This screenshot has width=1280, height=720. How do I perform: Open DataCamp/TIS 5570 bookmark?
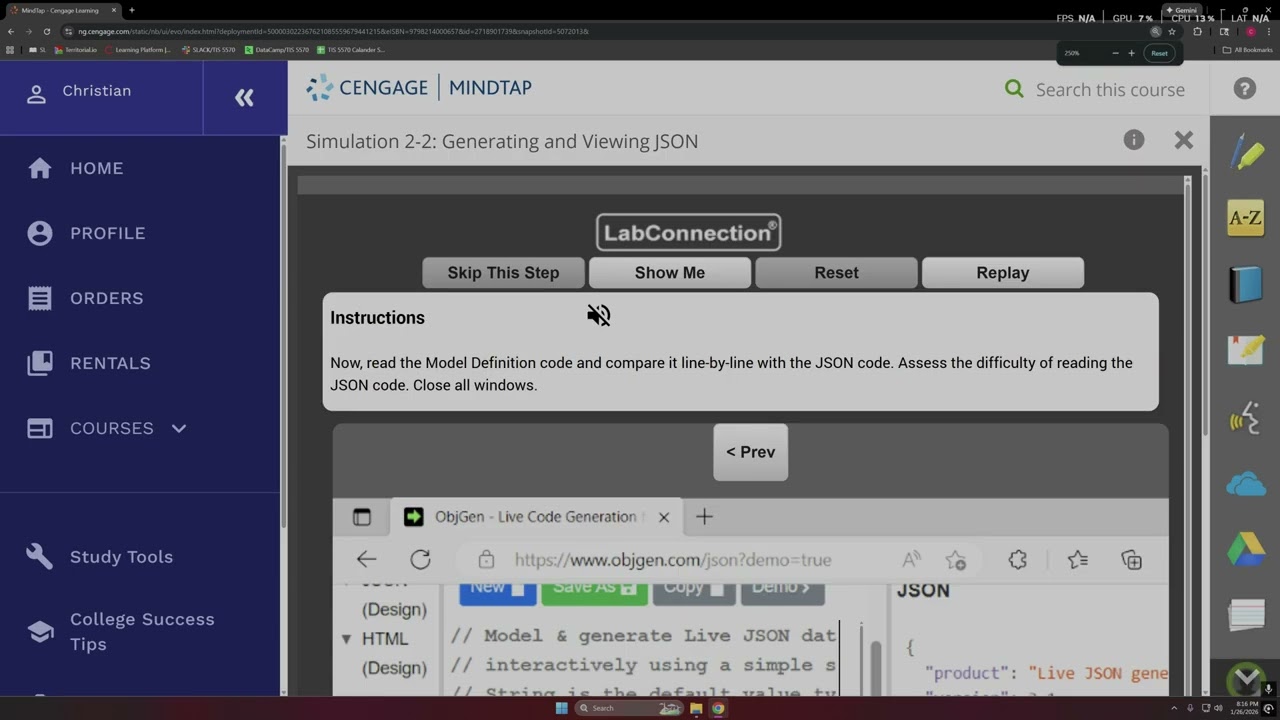[276, 49]
